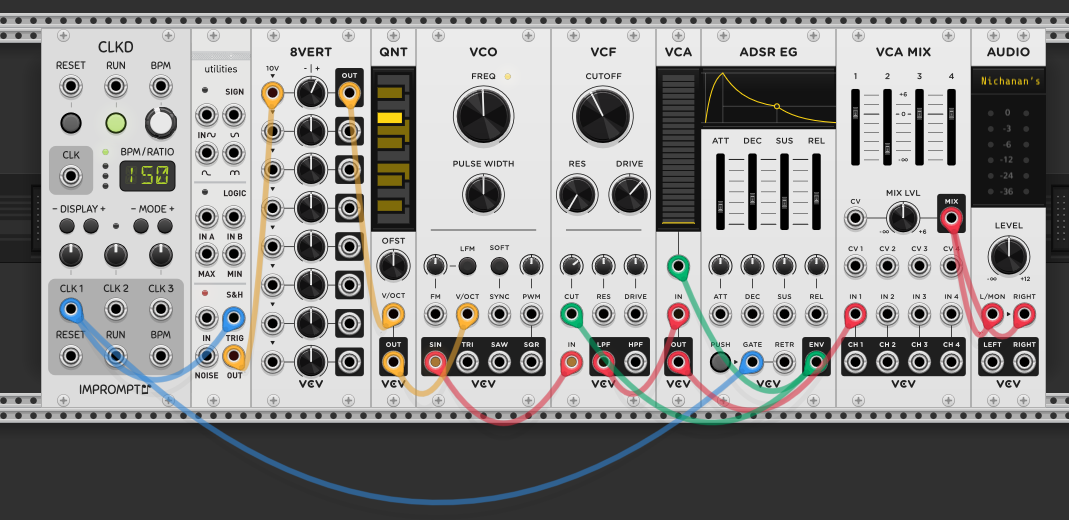
Task: Click the VCA MIX output jack labeled MIX
Action: [x=951, y=219]
